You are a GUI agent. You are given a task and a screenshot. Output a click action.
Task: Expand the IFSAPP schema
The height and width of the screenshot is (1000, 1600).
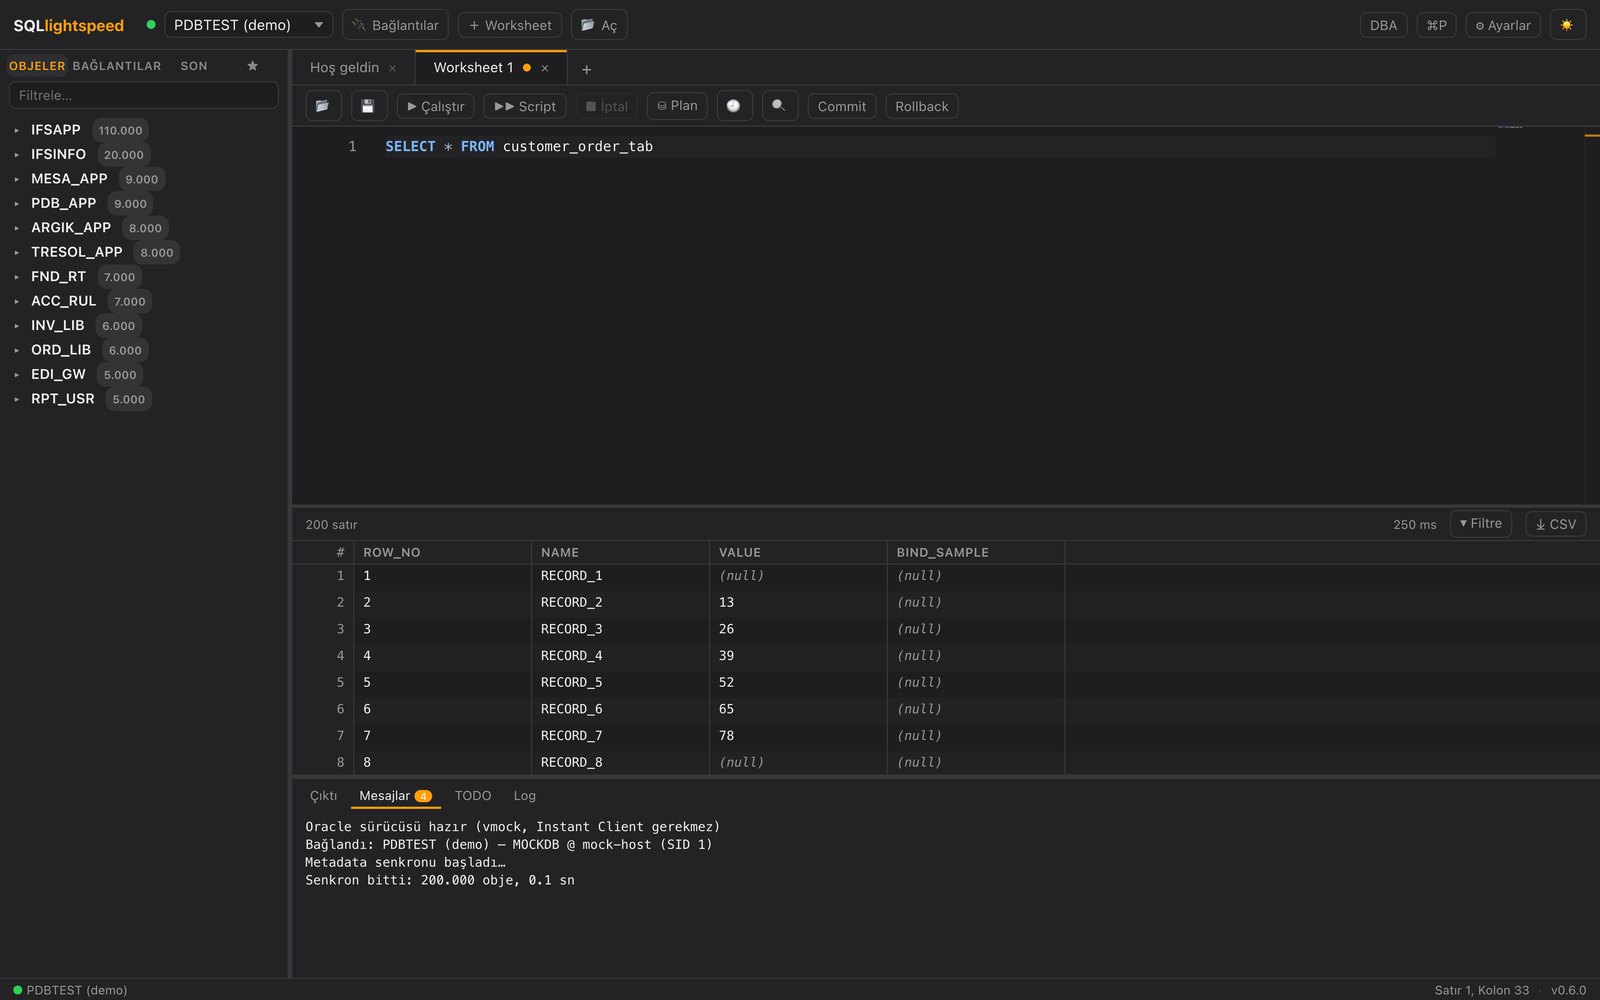coord(17,130)
